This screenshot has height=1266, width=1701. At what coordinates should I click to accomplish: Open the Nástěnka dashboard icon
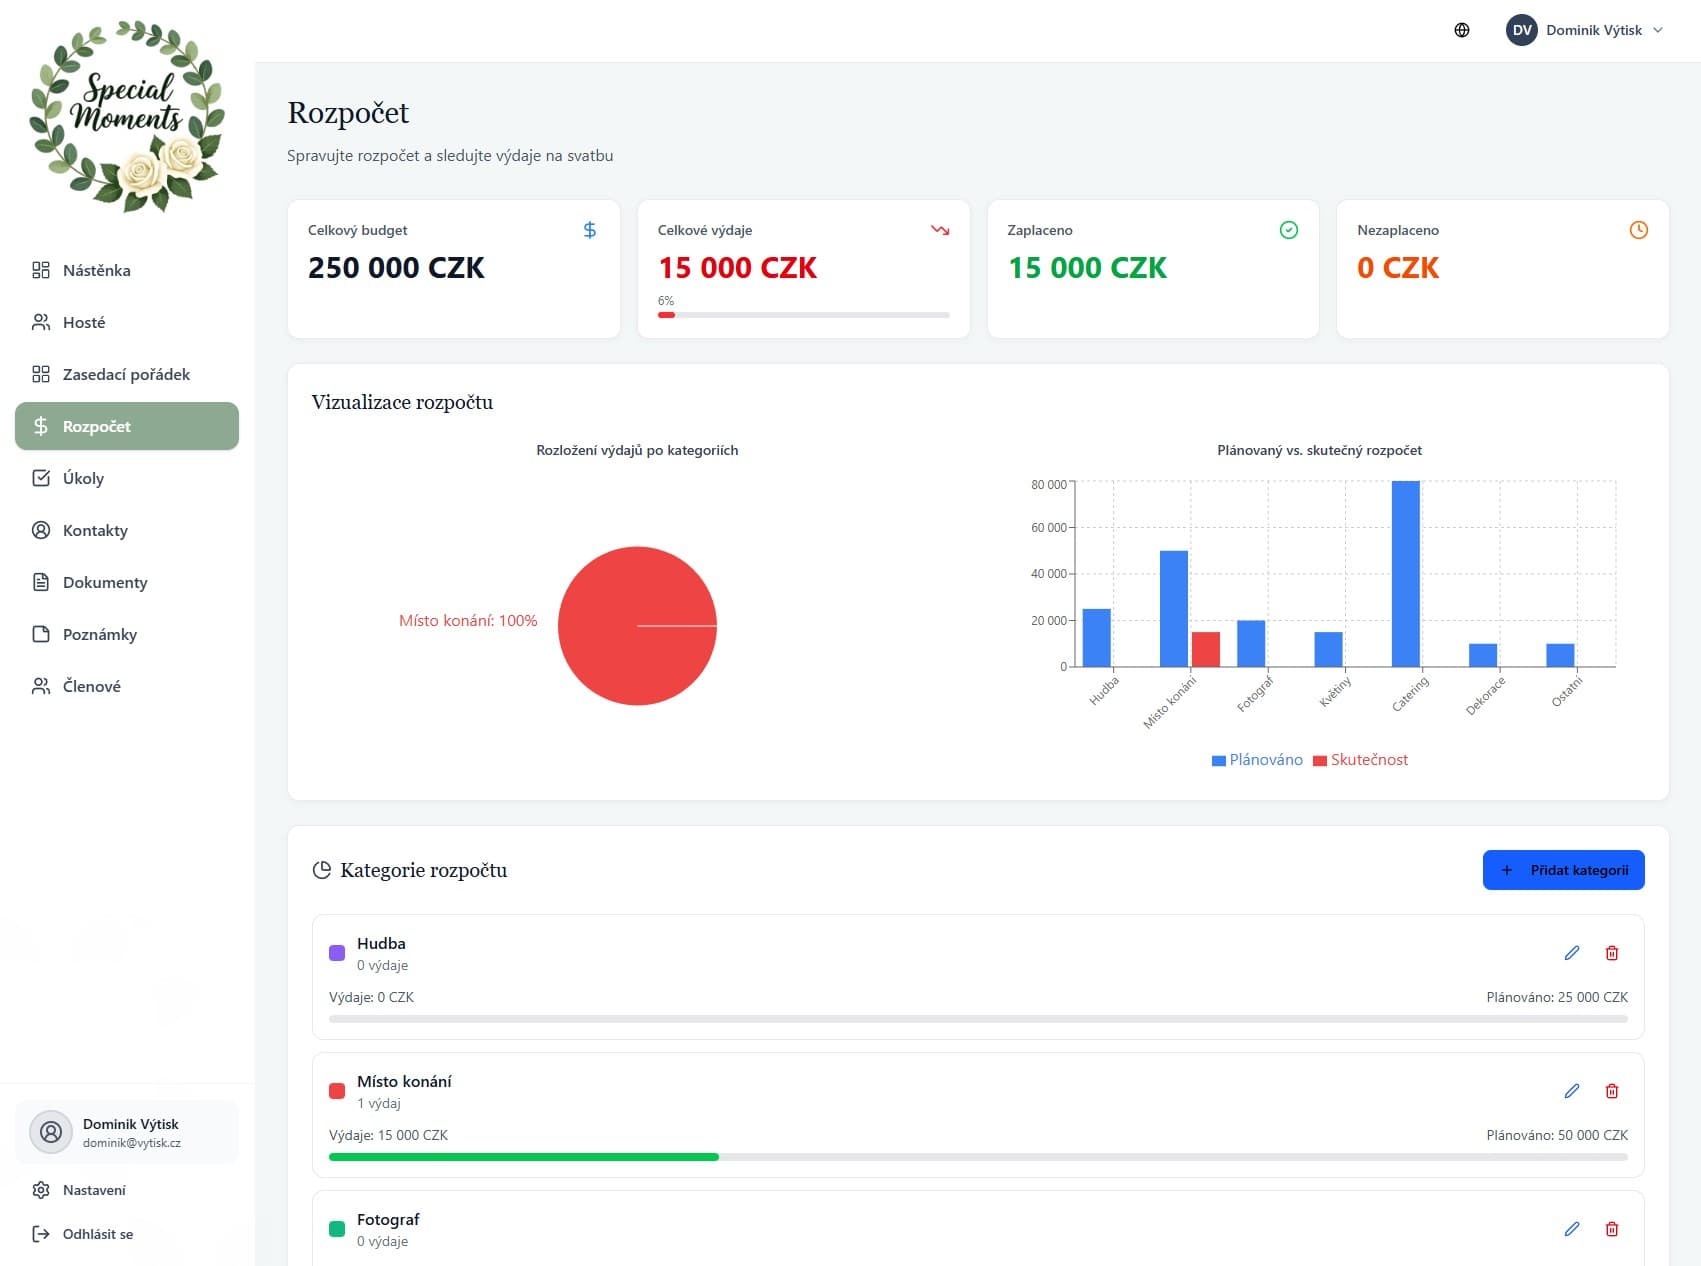point(41,270)
